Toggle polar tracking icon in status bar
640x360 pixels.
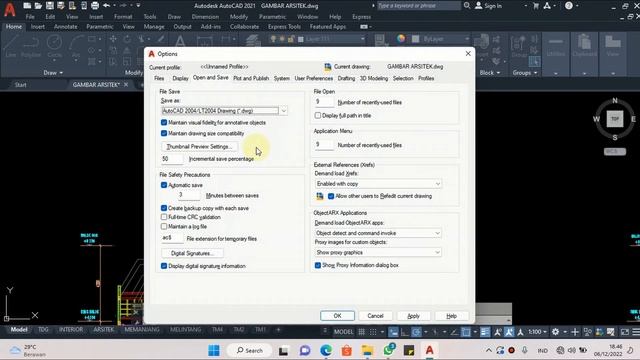[416, 332]
